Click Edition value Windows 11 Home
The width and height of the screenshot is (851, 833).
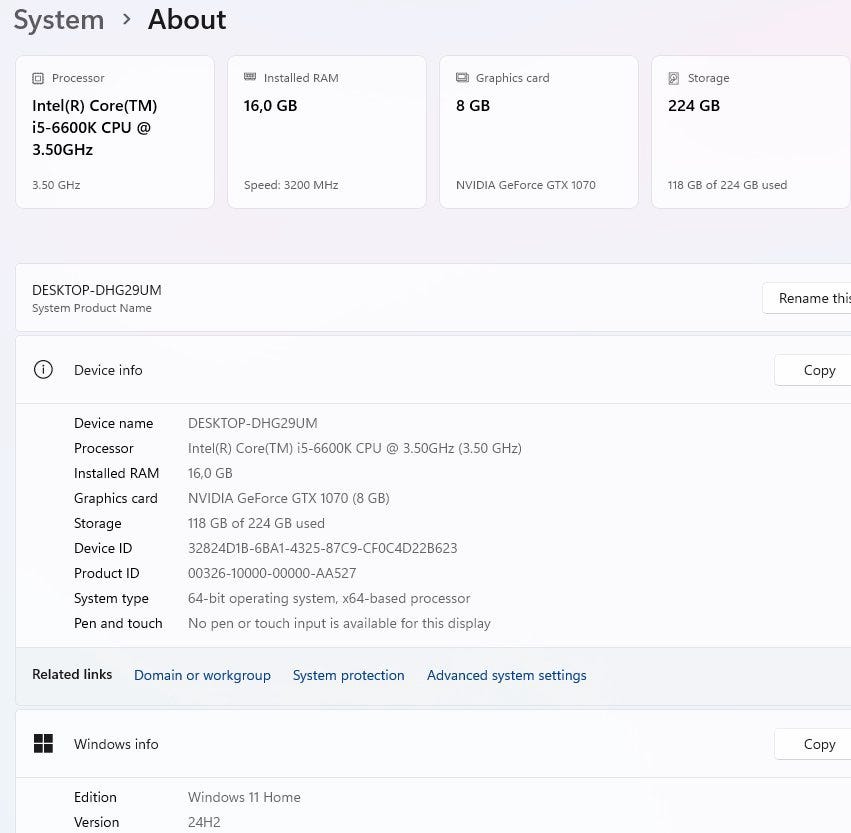(244, 797)
